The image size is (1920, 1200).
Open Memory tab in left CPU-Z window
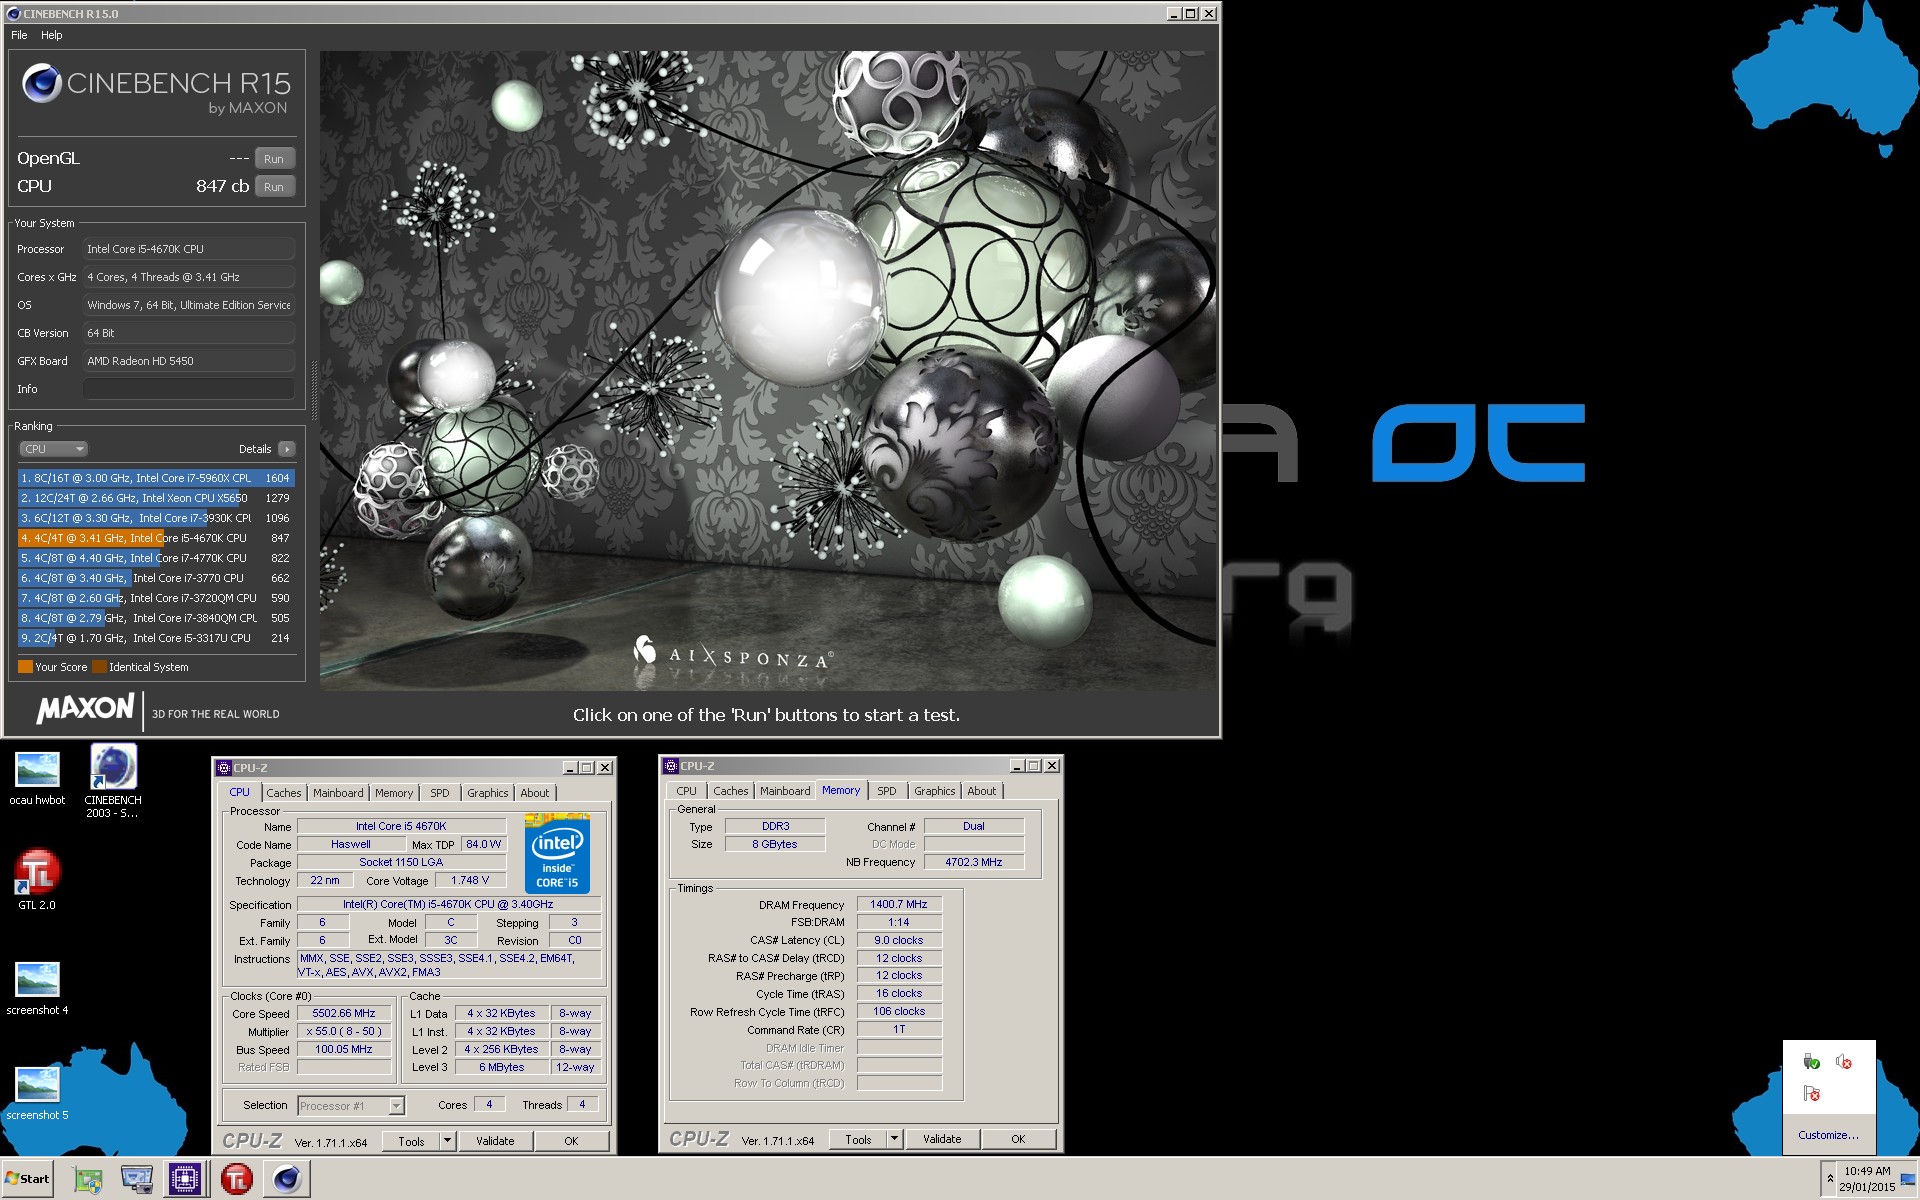point(394,793)
